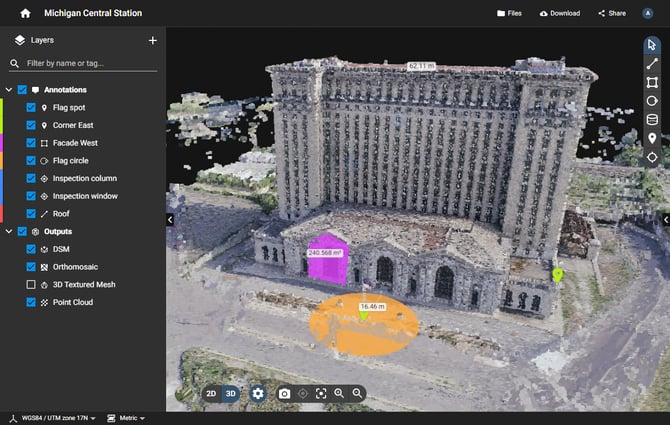Hide the DSM output layer
The width and height of the screenshot is (670, 425).
tap(31, 249)
